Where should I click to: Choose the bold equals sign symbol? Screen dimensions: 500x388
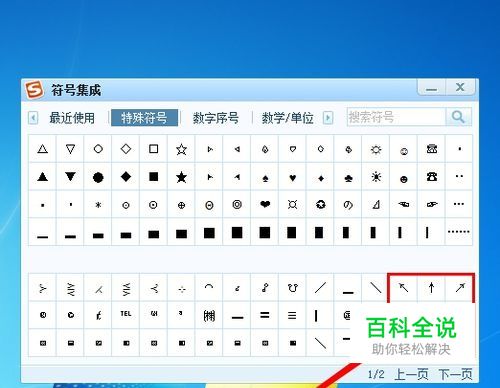pyautogui.click(x=265, y=315)
